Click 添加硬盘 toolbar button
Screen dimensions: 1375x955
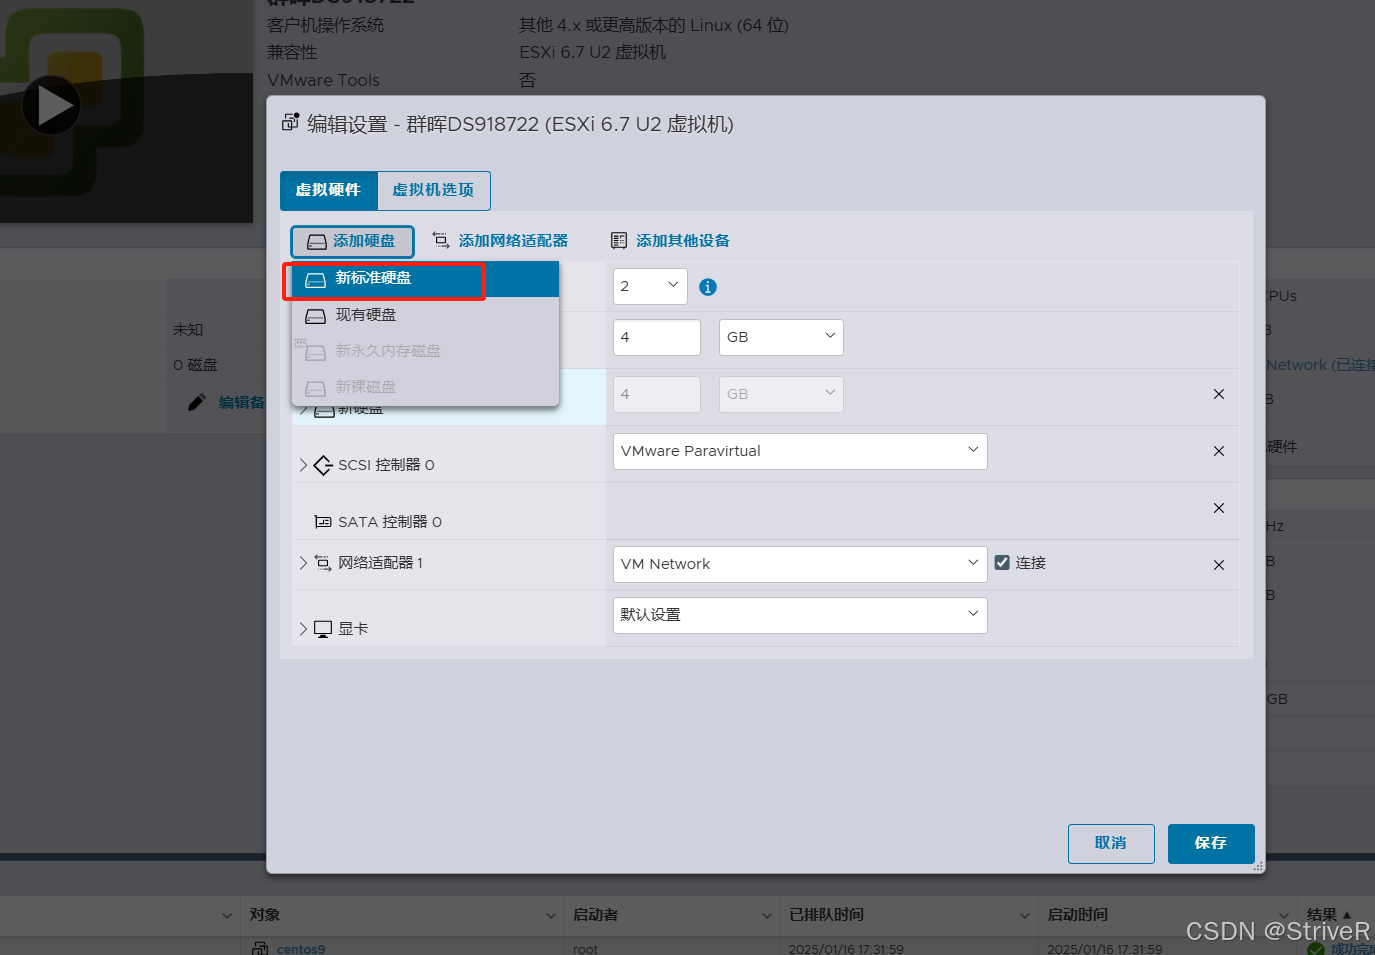click(352, 241)
